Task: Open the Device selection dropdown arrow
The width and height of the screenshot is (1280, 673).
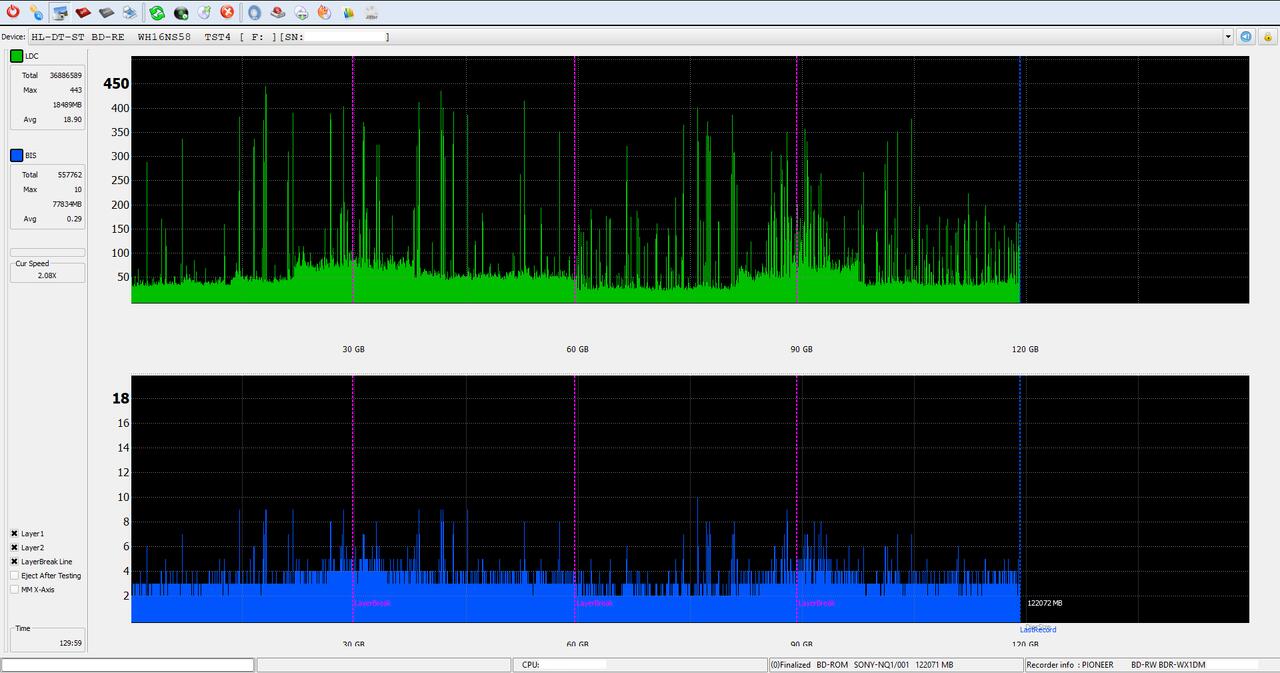Action: tap(1228, 37)
